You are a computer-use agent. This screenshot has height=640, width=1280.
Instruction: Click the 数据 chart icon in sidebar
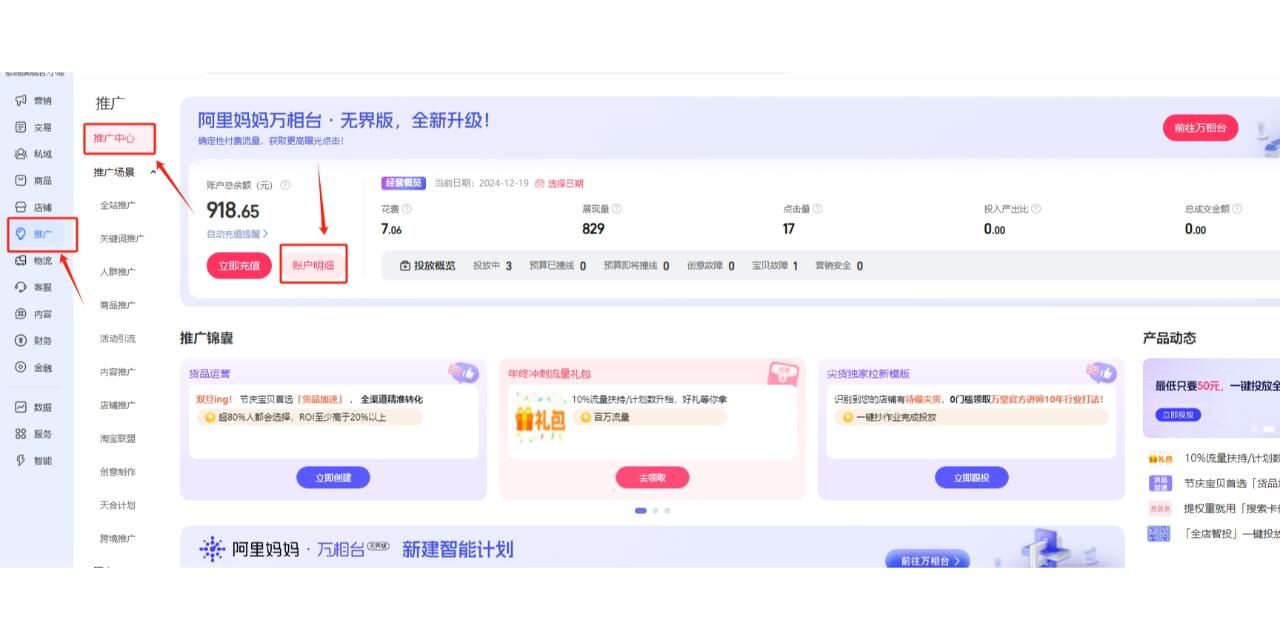pyautogui.click(x=21, y=407)
